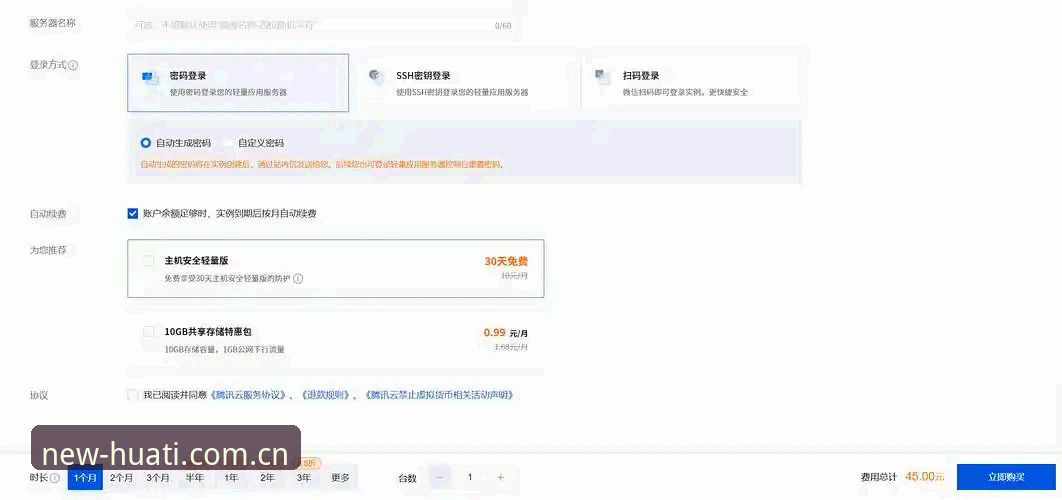Click the 台数 quantity field
The width and height of the screenshot is (1062, 500).
pyautogui.click(x=470, y=478)
